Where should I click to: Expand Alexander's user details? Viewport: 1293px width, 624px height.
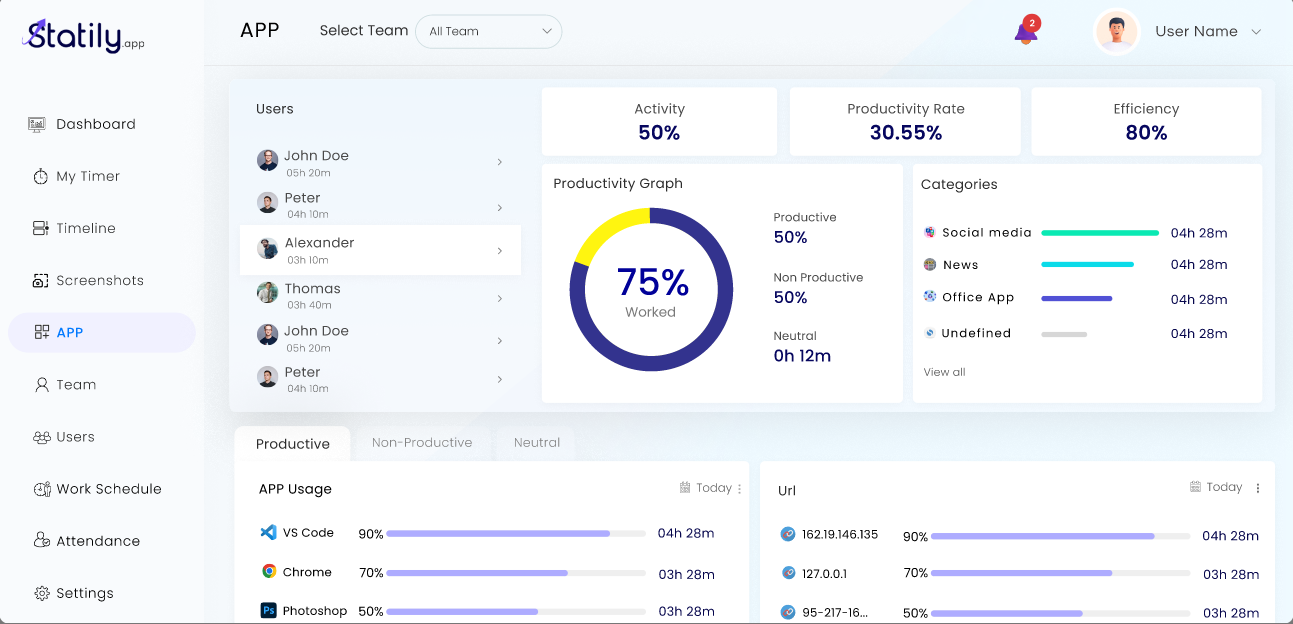point(499,251)
